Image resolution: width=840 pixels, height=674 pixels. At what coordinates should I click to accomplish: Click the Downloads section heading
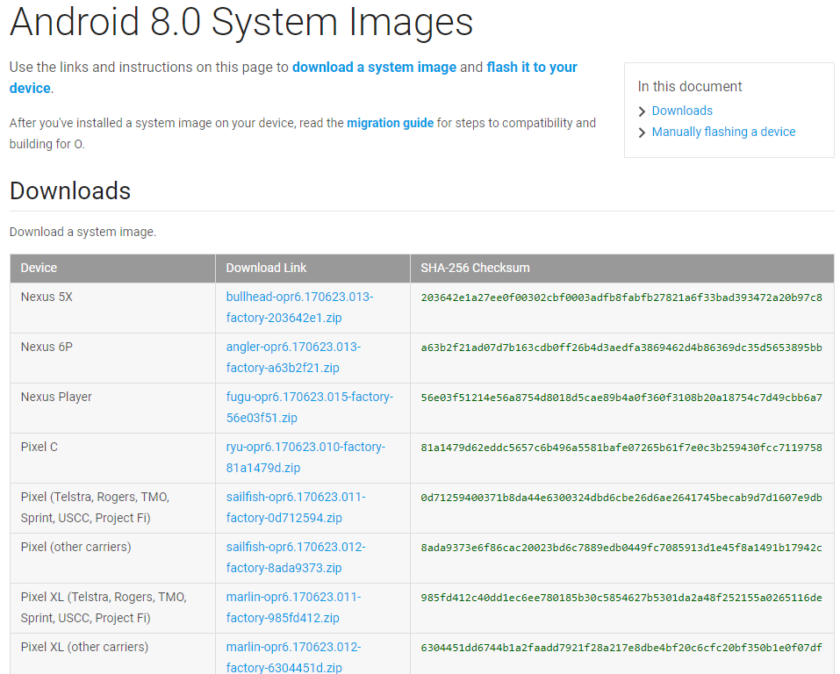tap(70, 191)
